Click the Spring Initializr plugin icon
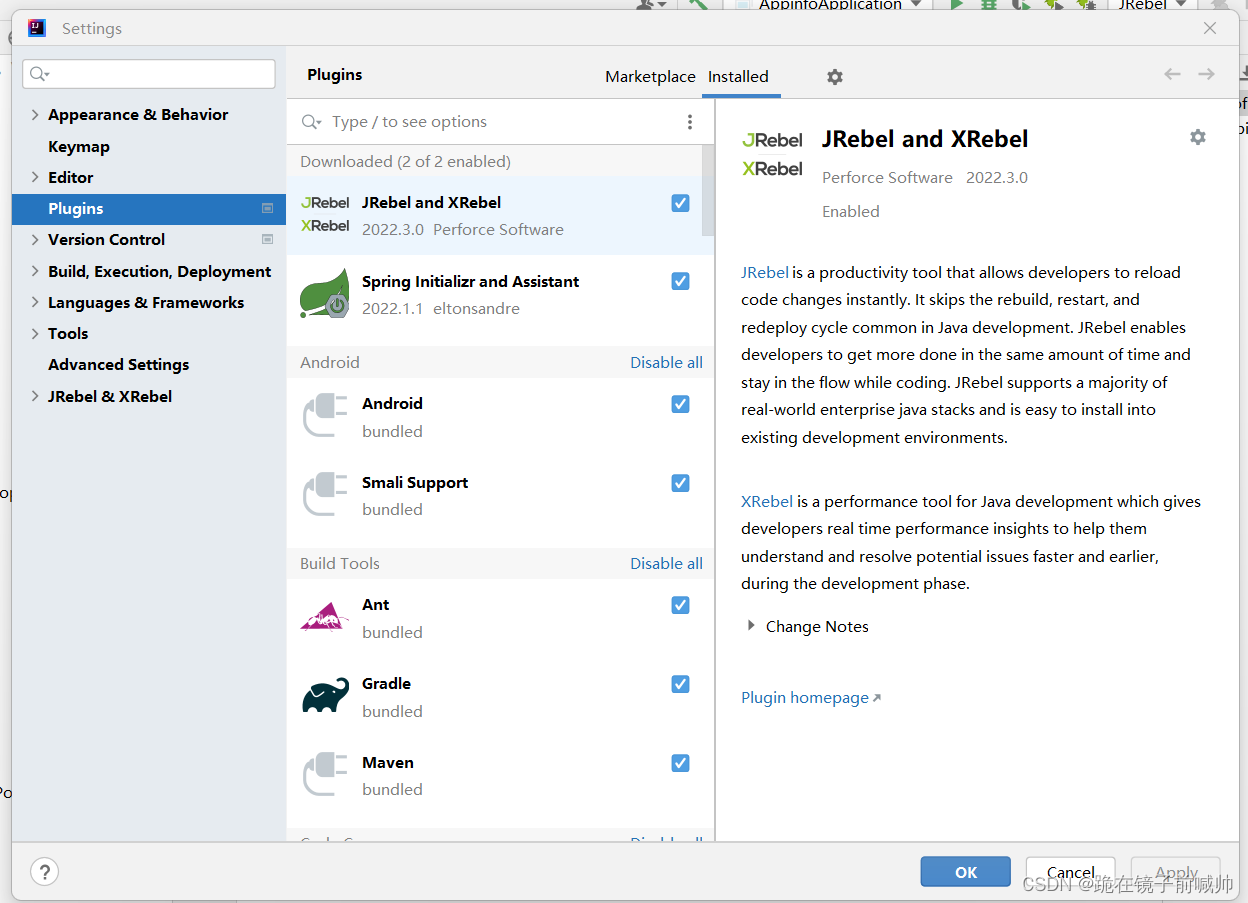Viewport: 1248px width, 903px height. pos(325,293)
